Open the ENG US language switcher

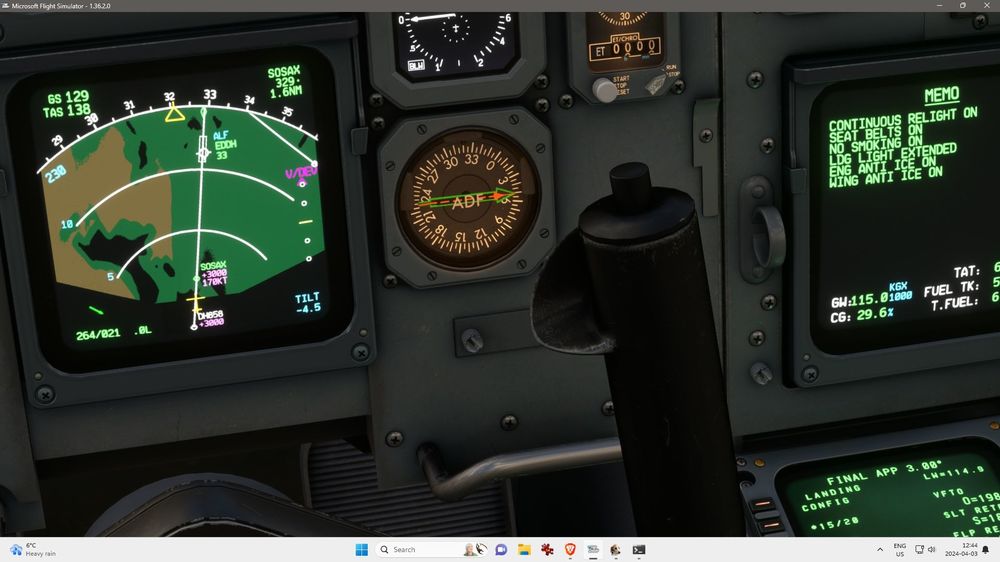[900, 549]
